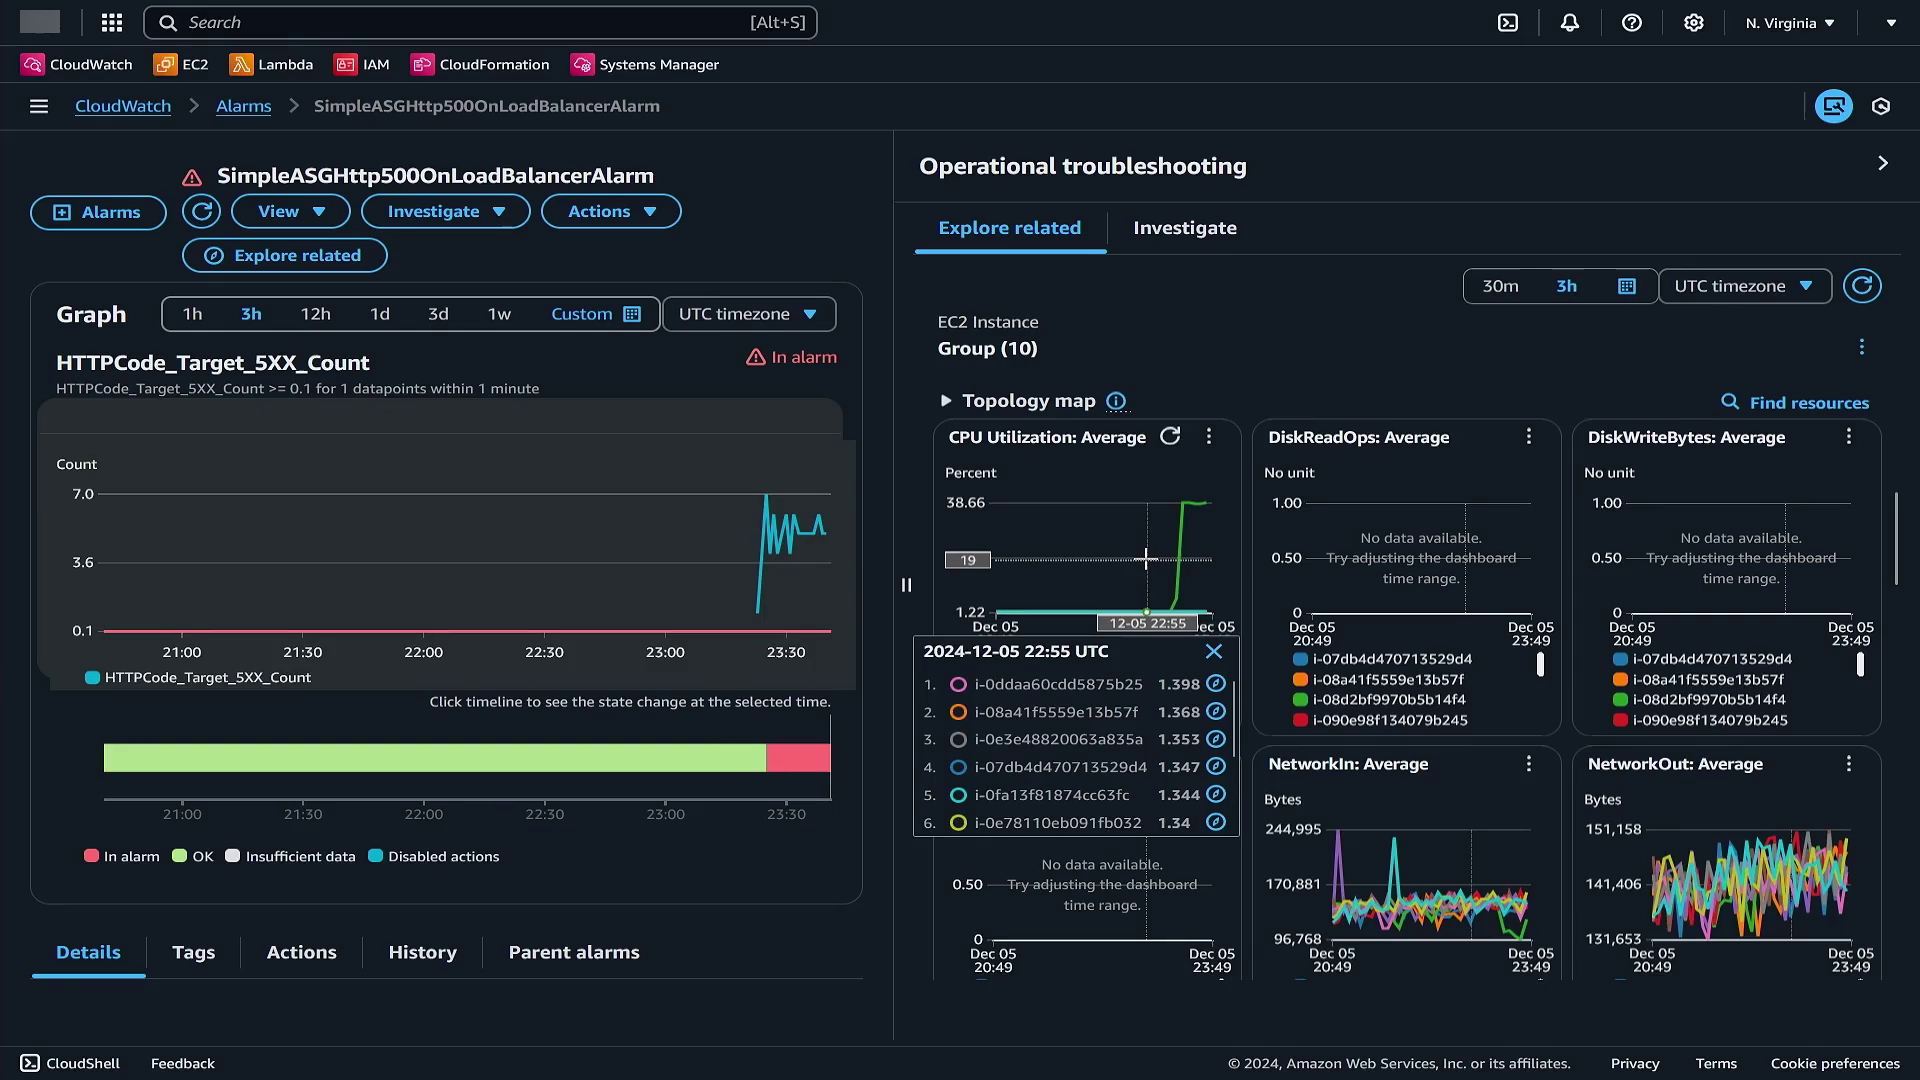Open the N. Virginia region selector
The image size is (1920, 1080).
pos(1790,22)
